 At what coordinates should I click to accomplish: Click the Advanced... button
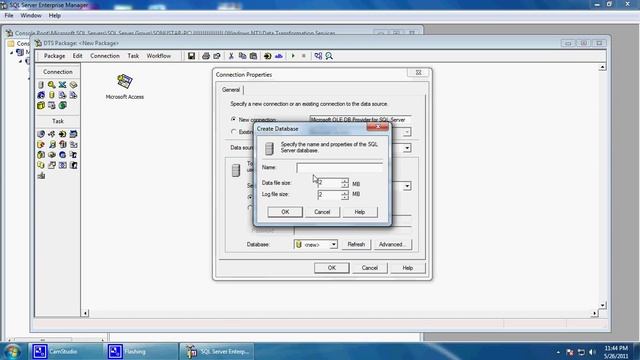[x=392, y=244]
